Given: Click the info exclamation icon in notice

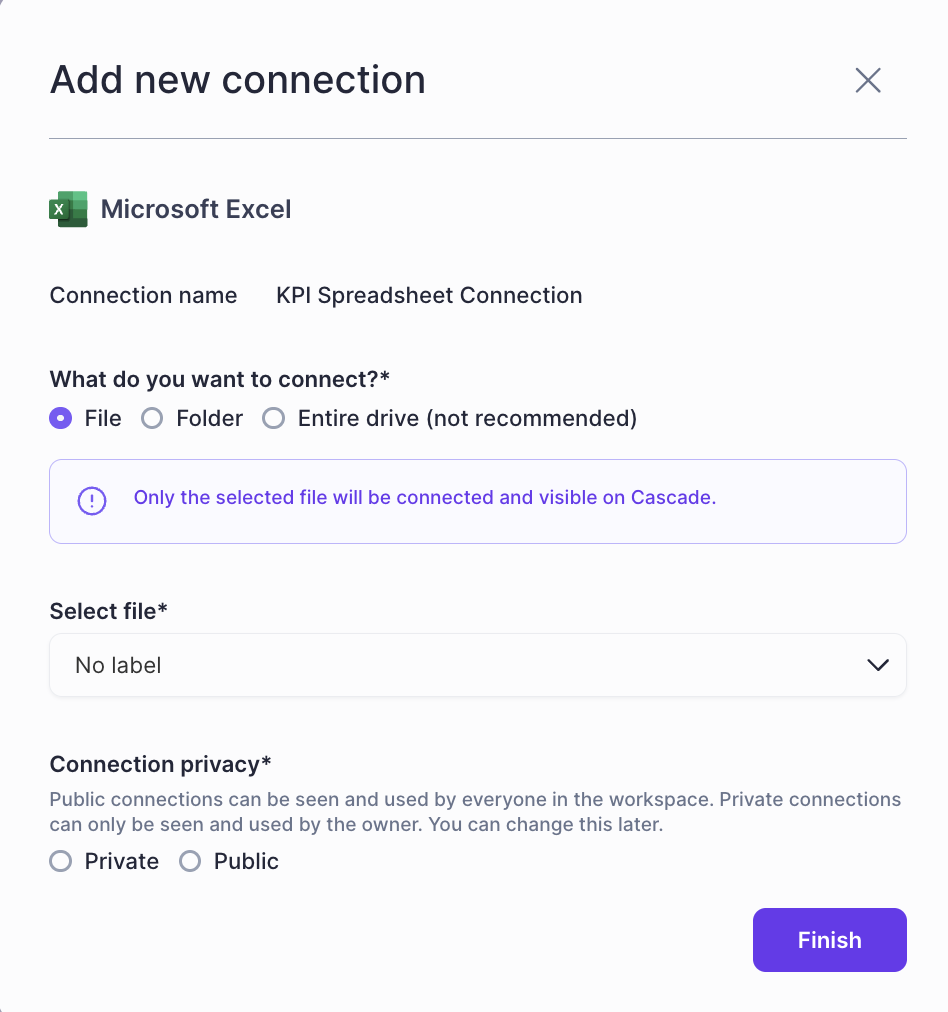Looking at the screenshot, I should click(92, 501).
